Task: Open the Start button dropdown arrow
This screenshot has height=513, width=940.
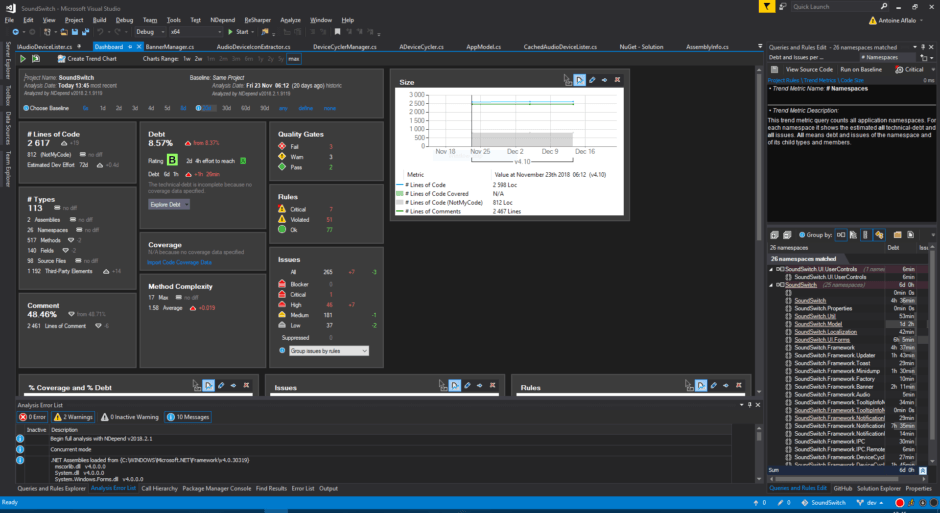Action: click(252, 32)
